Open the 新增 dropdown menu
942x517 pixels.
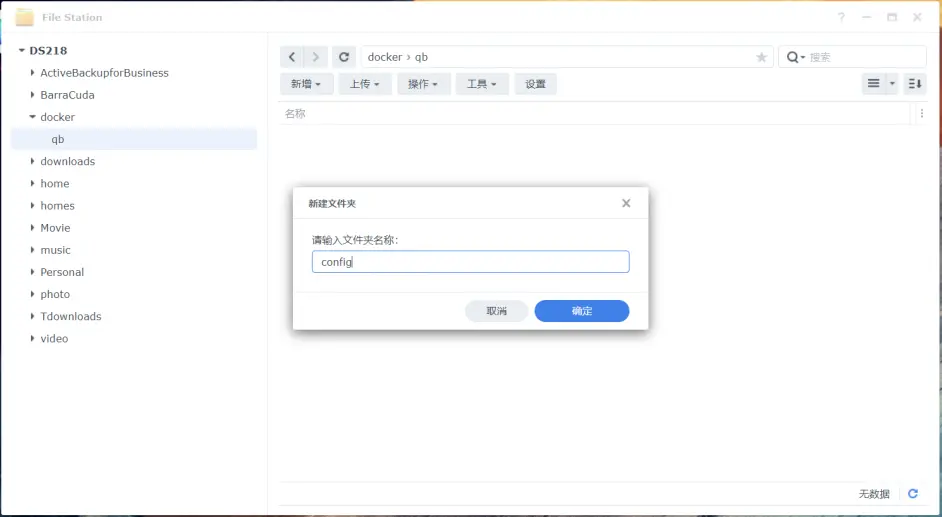pos(306,84)
